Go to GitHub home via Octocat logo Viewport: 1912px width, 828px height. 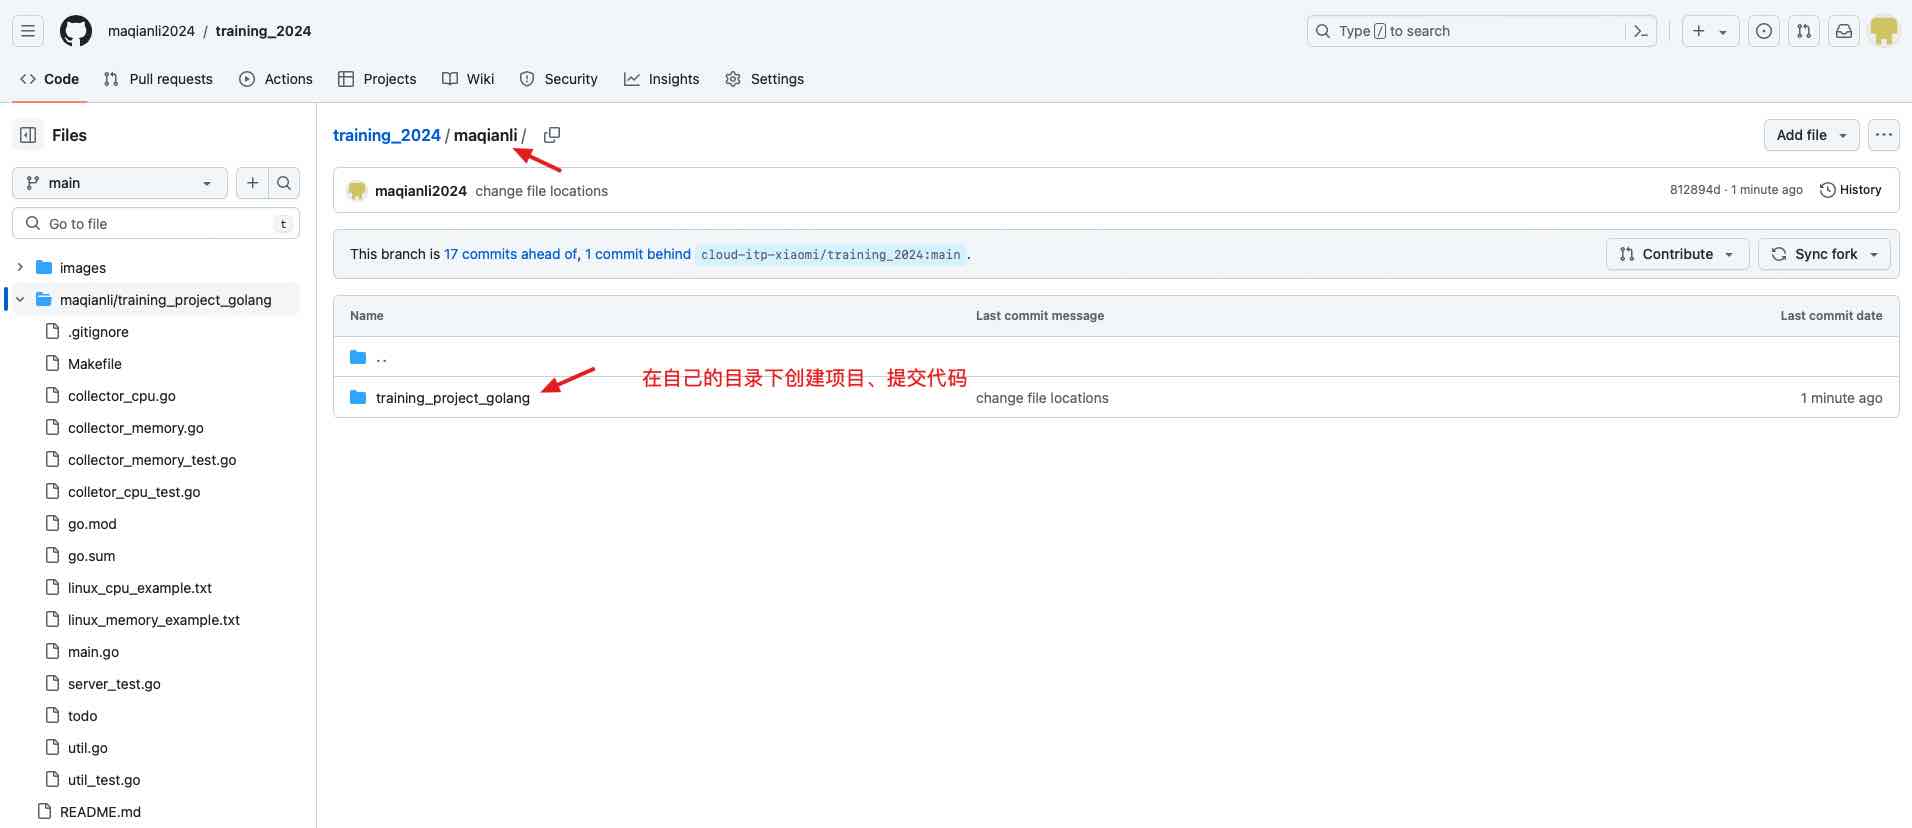pyautogui.click(x=76, y=31)
